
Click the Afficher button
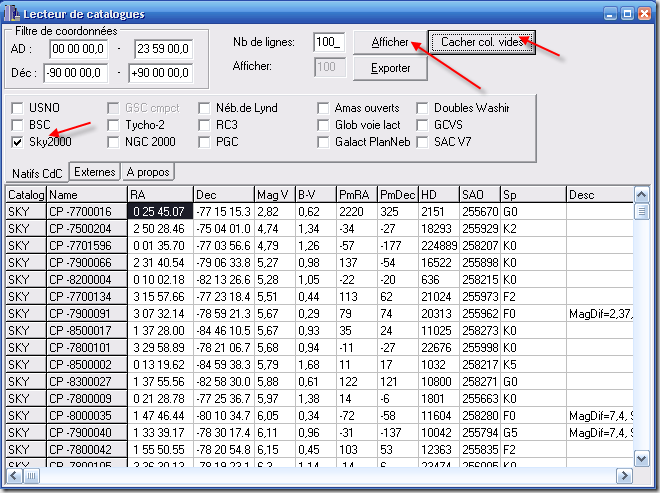[x=390, y=42]
